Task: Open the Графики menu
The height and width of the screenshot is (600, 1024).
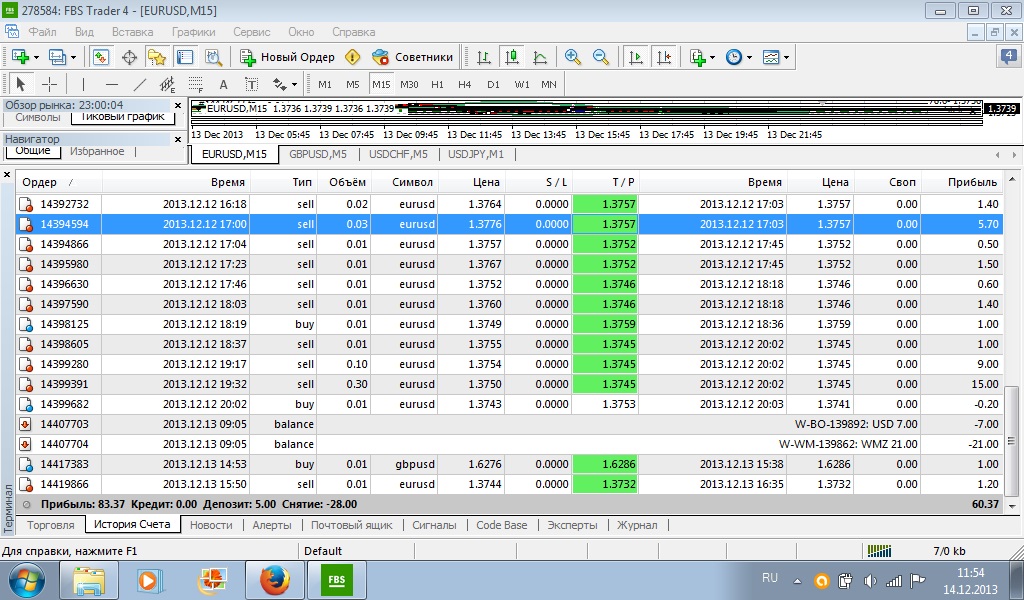Action: coord(193,32)
